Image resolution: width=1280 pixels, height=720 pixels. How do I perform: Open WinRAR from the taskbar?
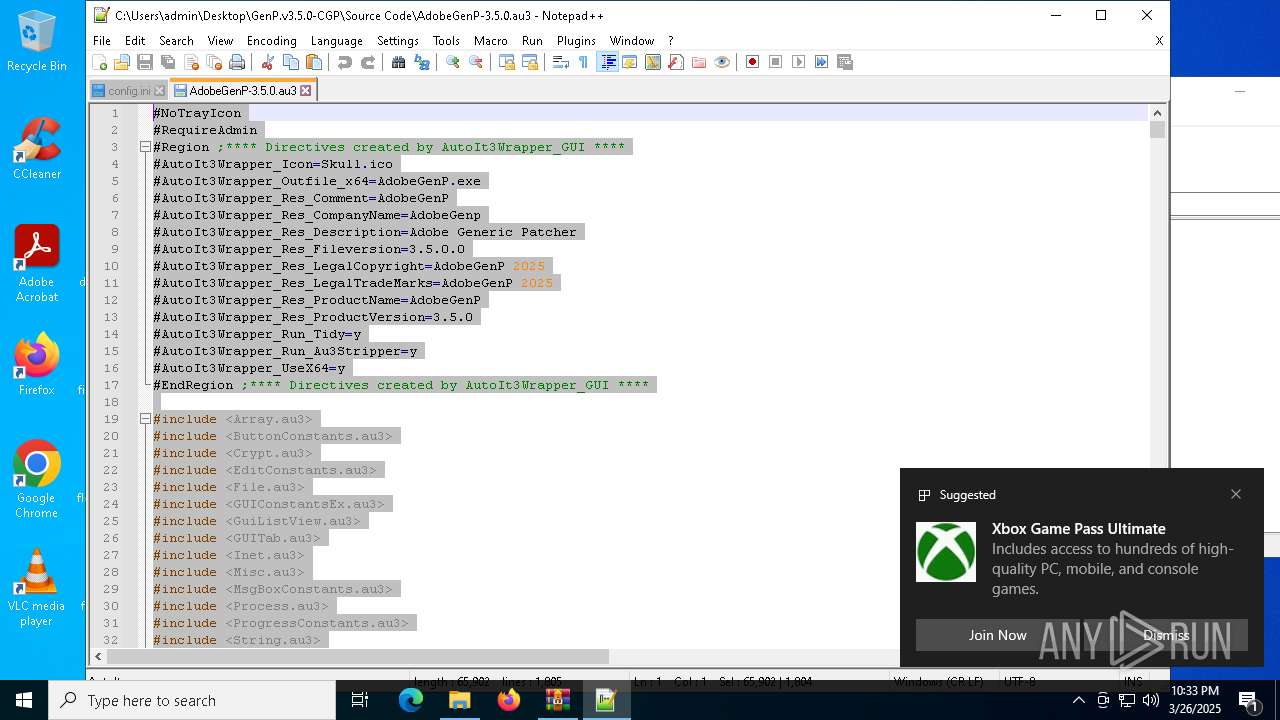[557, 700]
